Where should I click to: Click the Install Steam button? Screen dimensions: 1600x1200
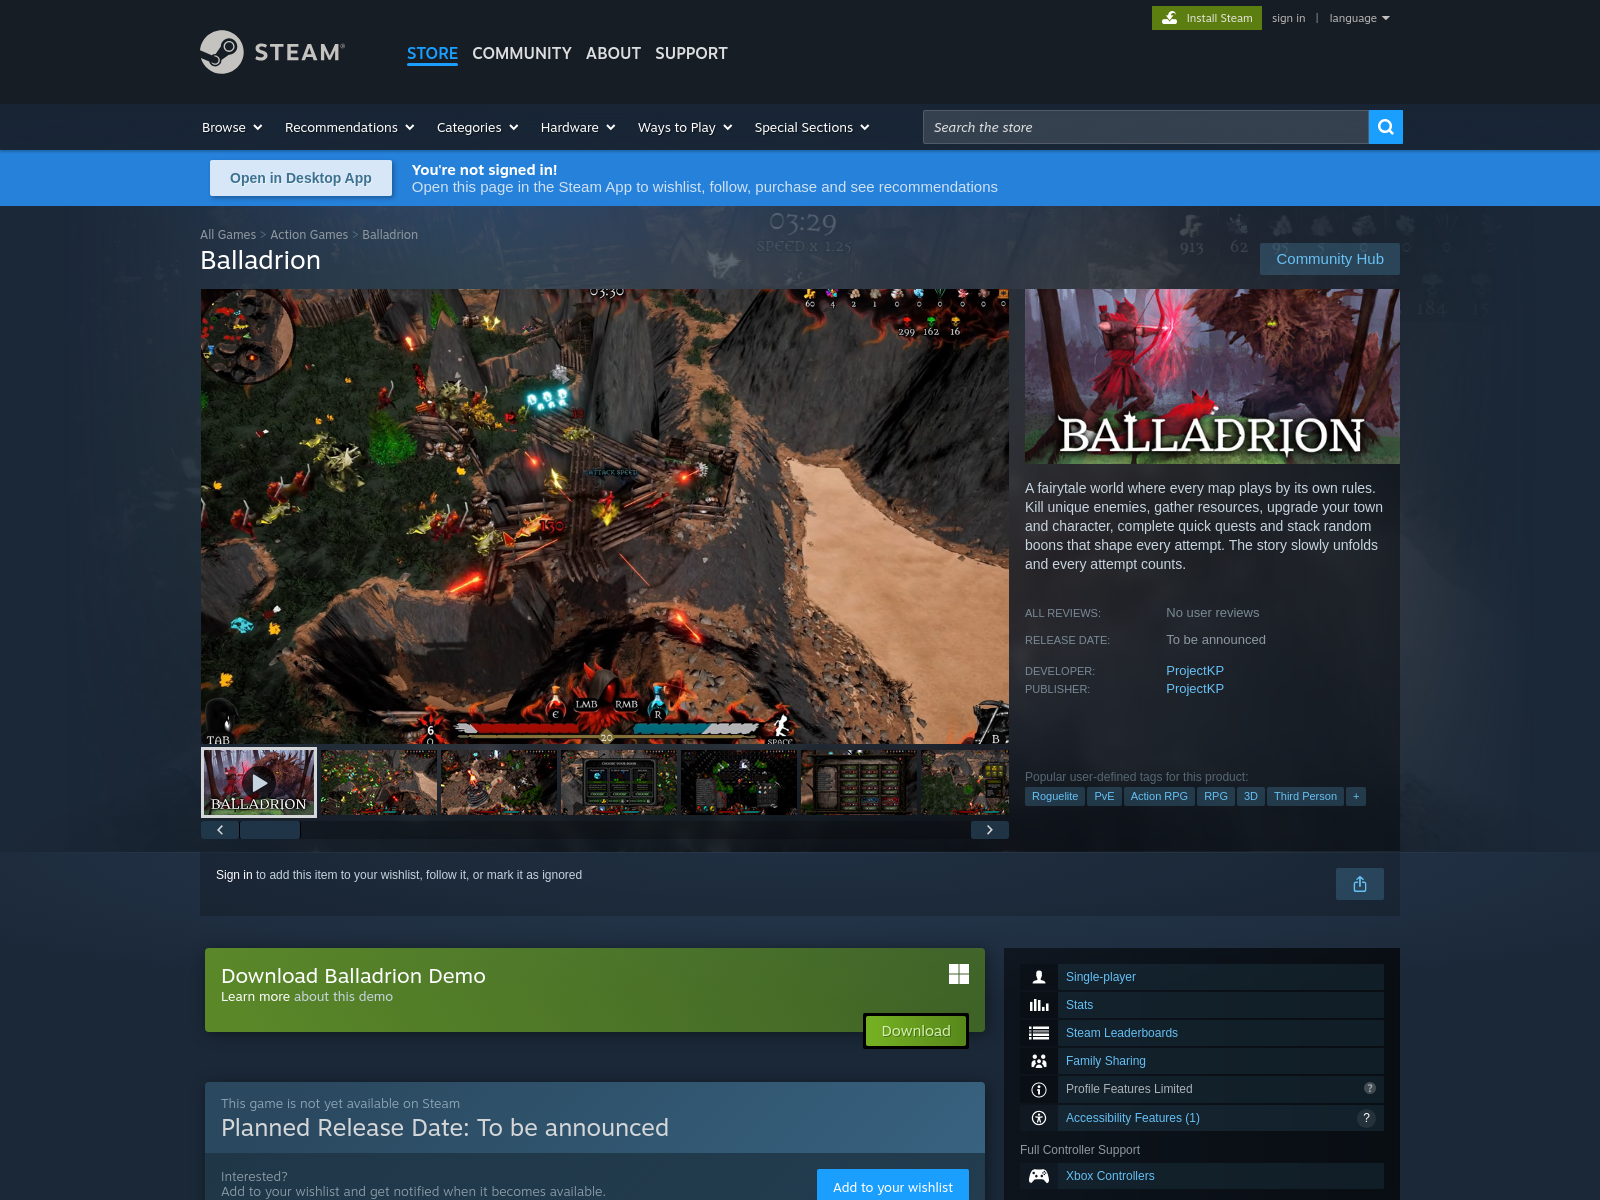point(1207,18)
